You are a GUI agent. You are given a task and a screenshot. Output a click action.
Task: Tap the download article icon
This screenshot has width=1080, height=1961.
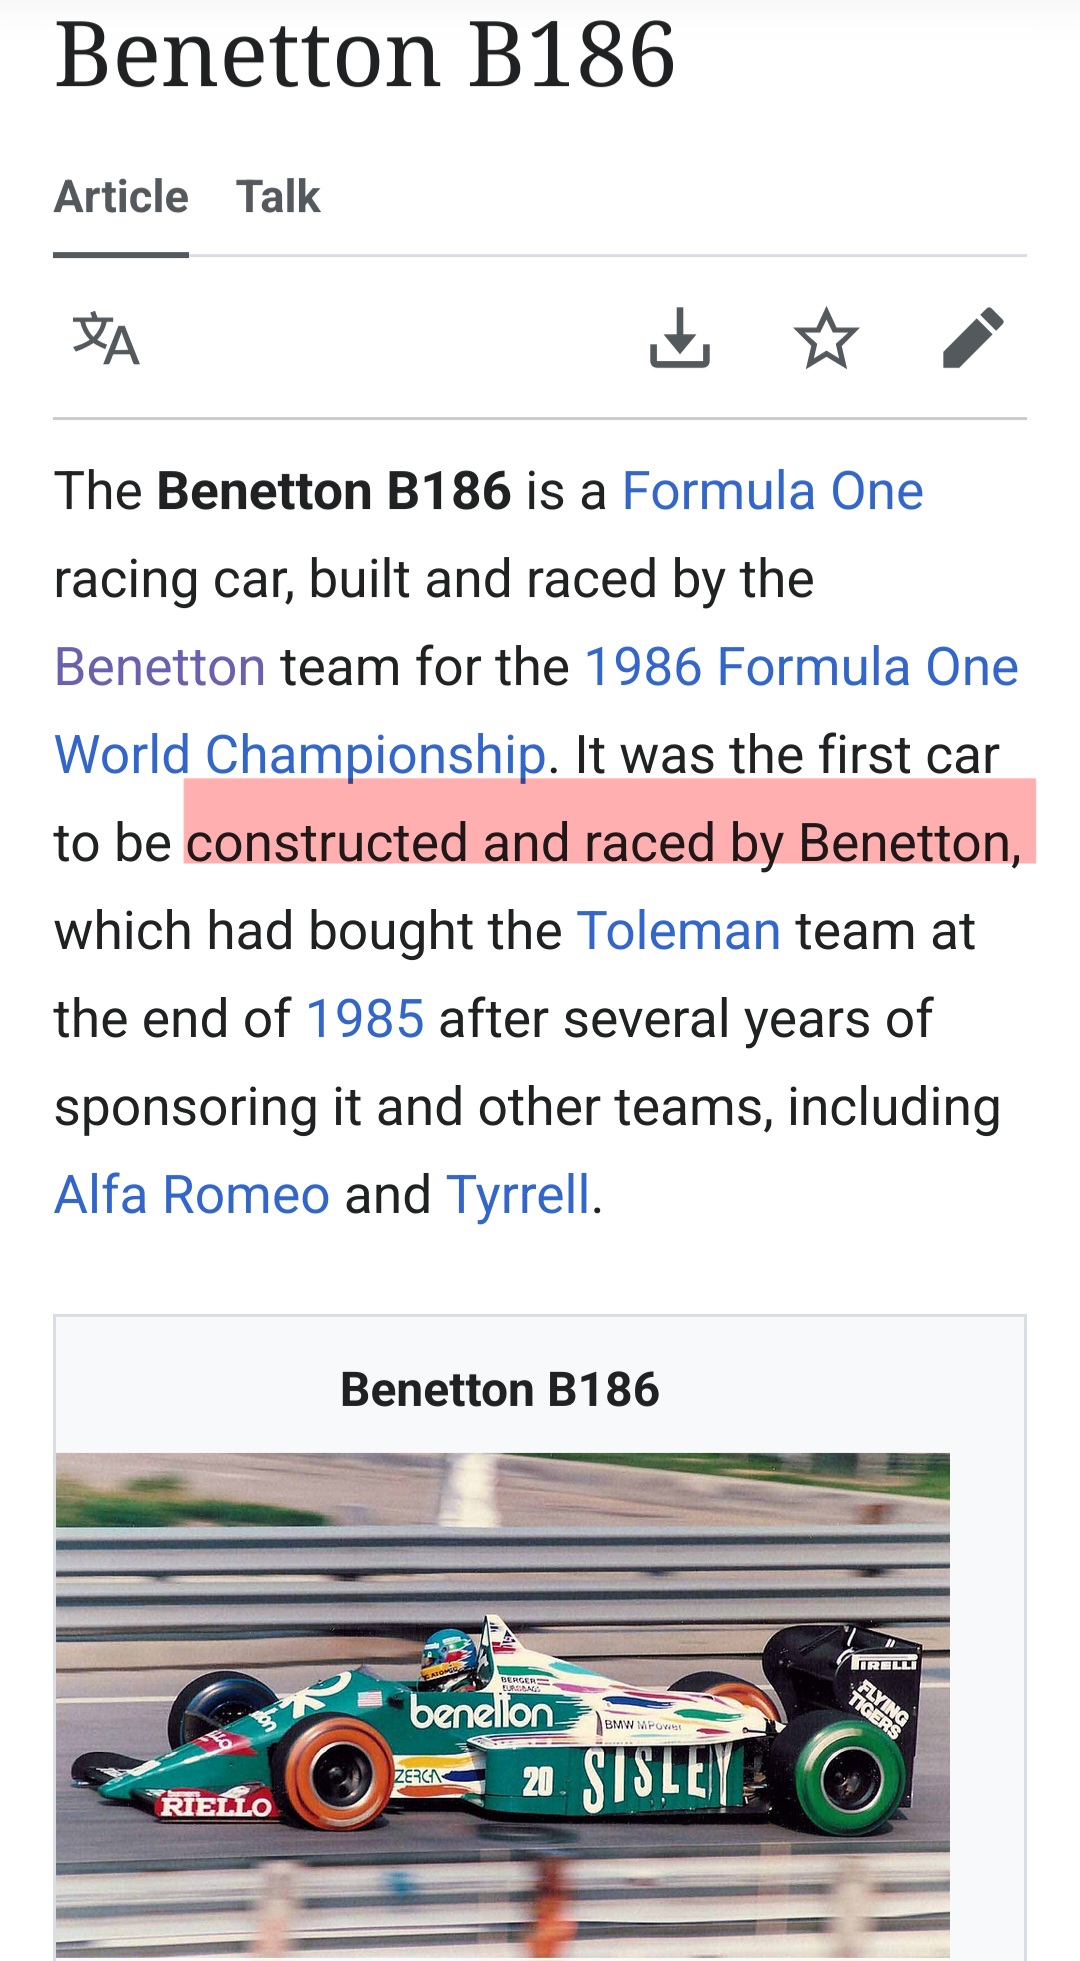click(680, 338)
